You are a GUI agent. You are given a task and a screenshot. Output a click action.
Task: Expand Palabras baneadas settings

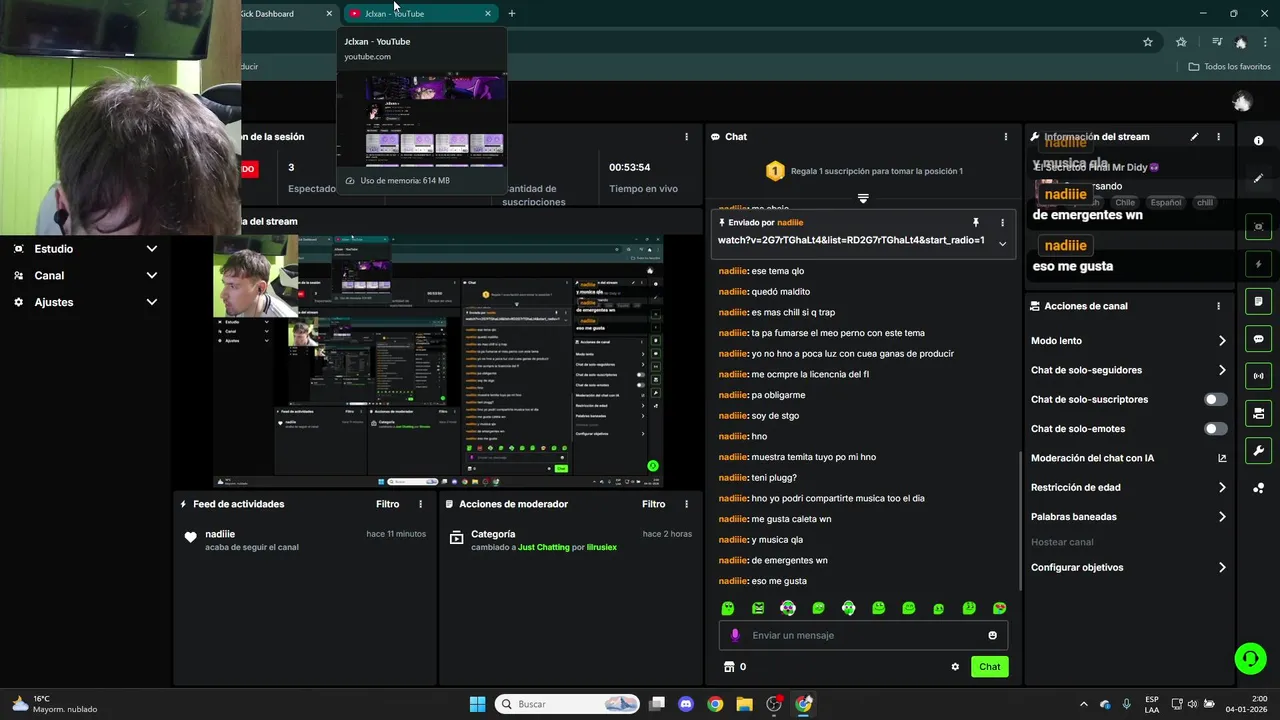[x=1222, y=517]
